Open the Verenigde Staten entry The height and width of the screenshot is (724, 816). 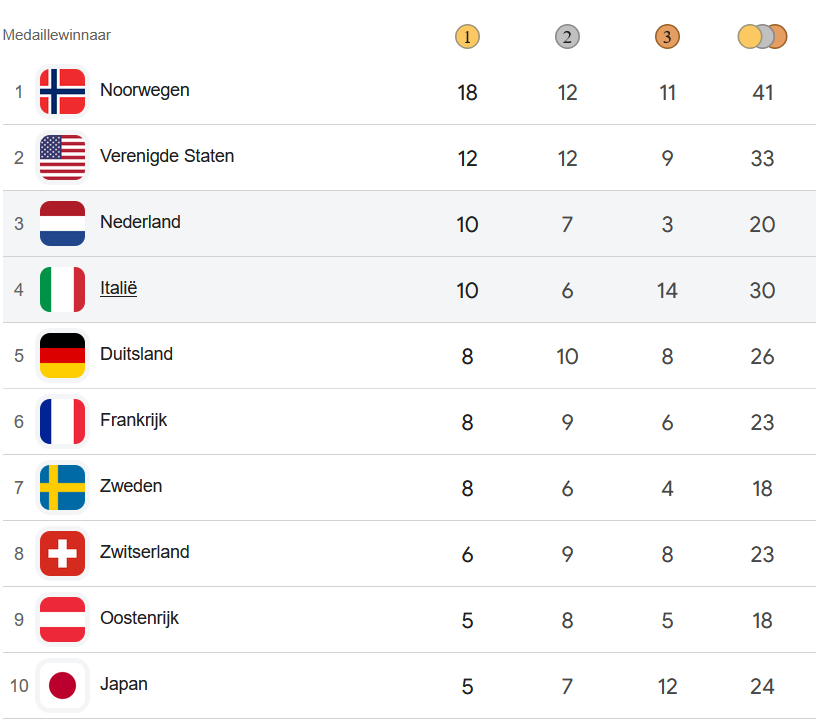tap(167, 156)
